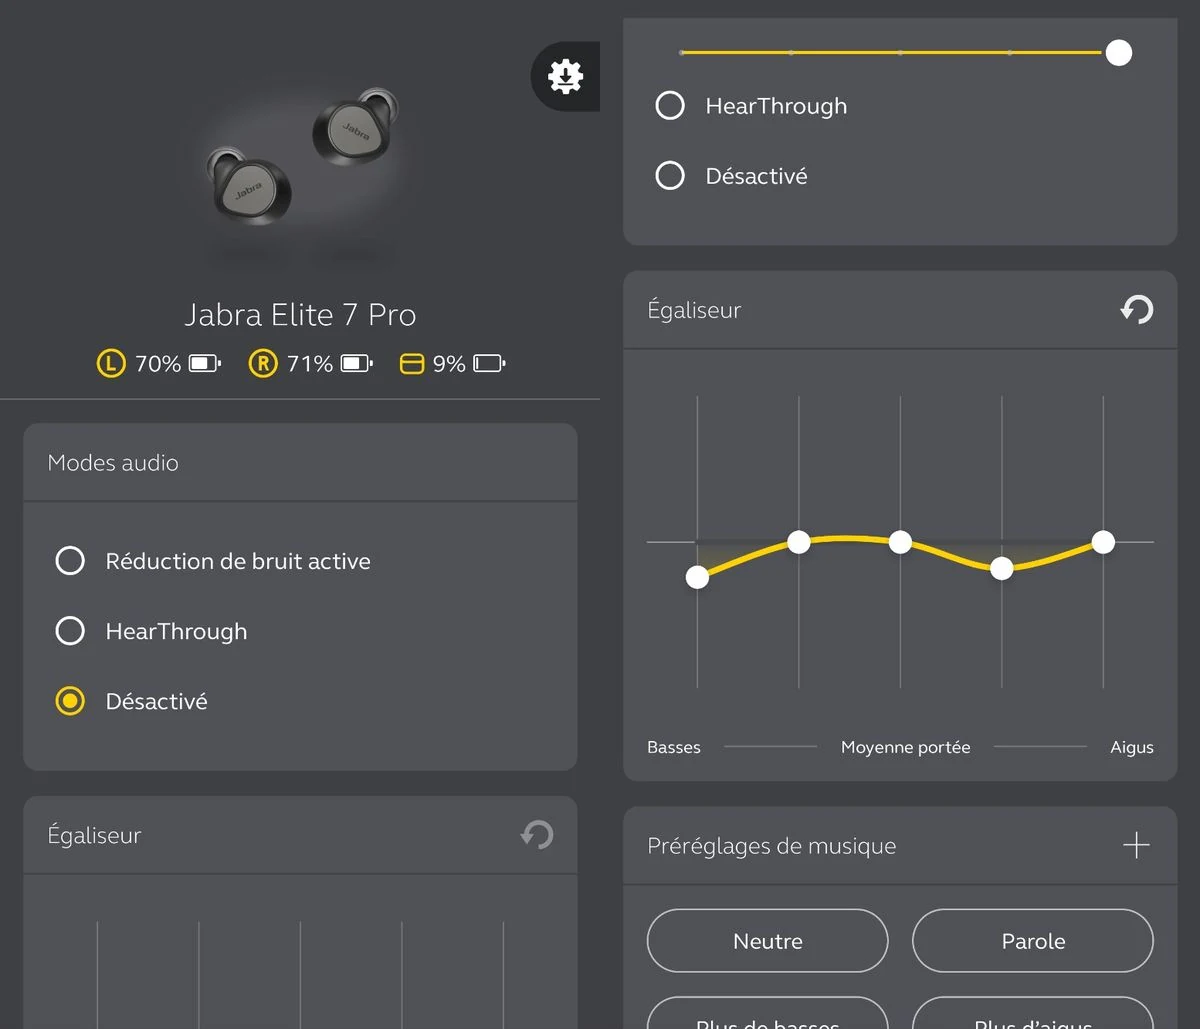Click the middle equalizer band handle
1200x1029 pixels.
(900, 542)
